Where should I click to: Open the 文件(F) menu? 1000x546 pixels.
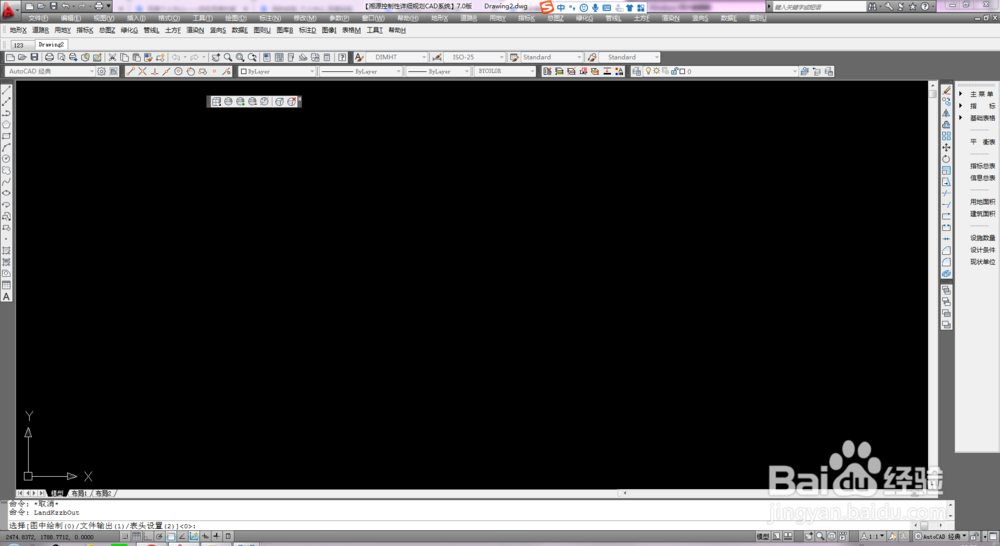pos(38,18)
